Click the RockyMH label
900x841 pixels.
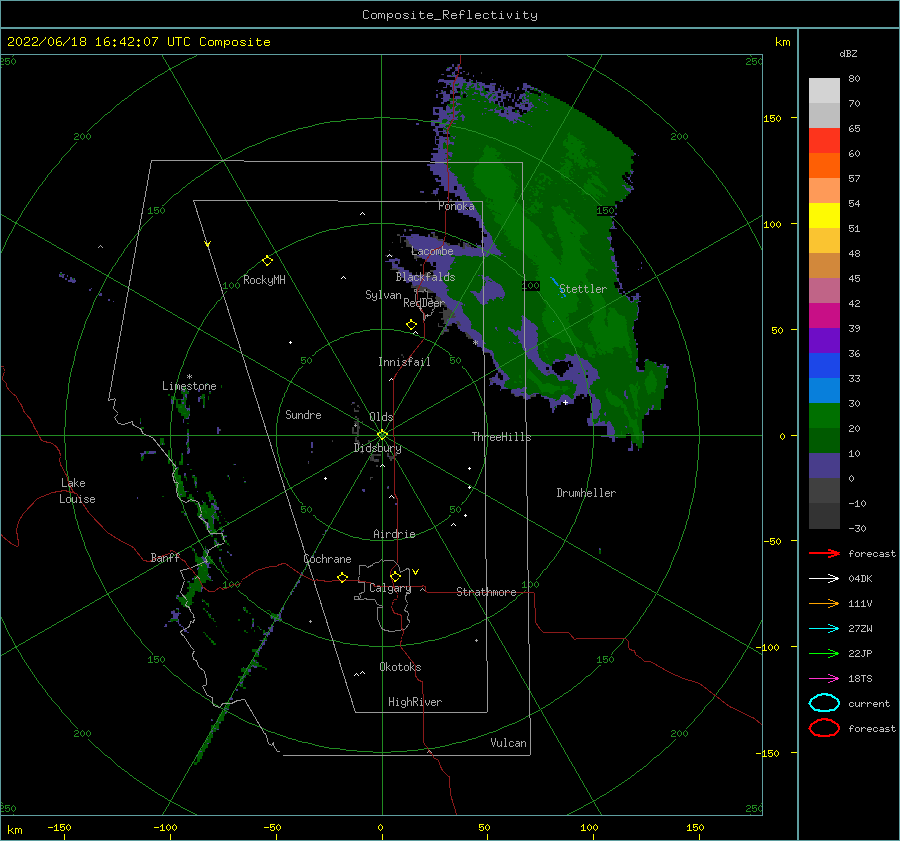(x=264, y=280)
